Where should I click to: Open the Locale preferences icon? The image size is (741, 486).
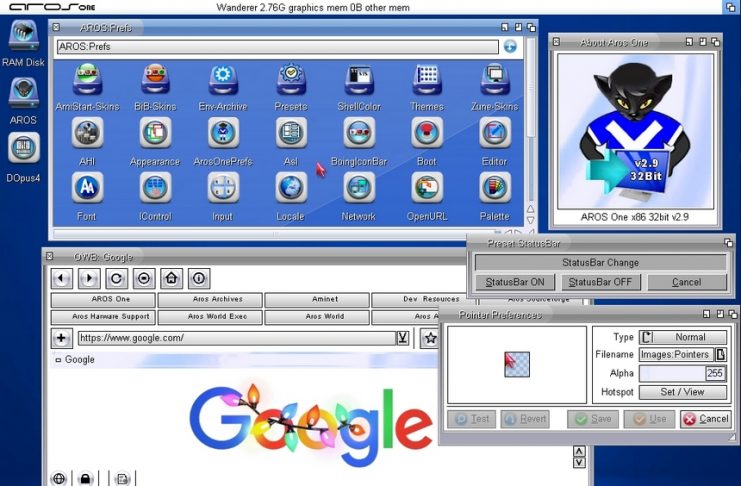(290, 190)
